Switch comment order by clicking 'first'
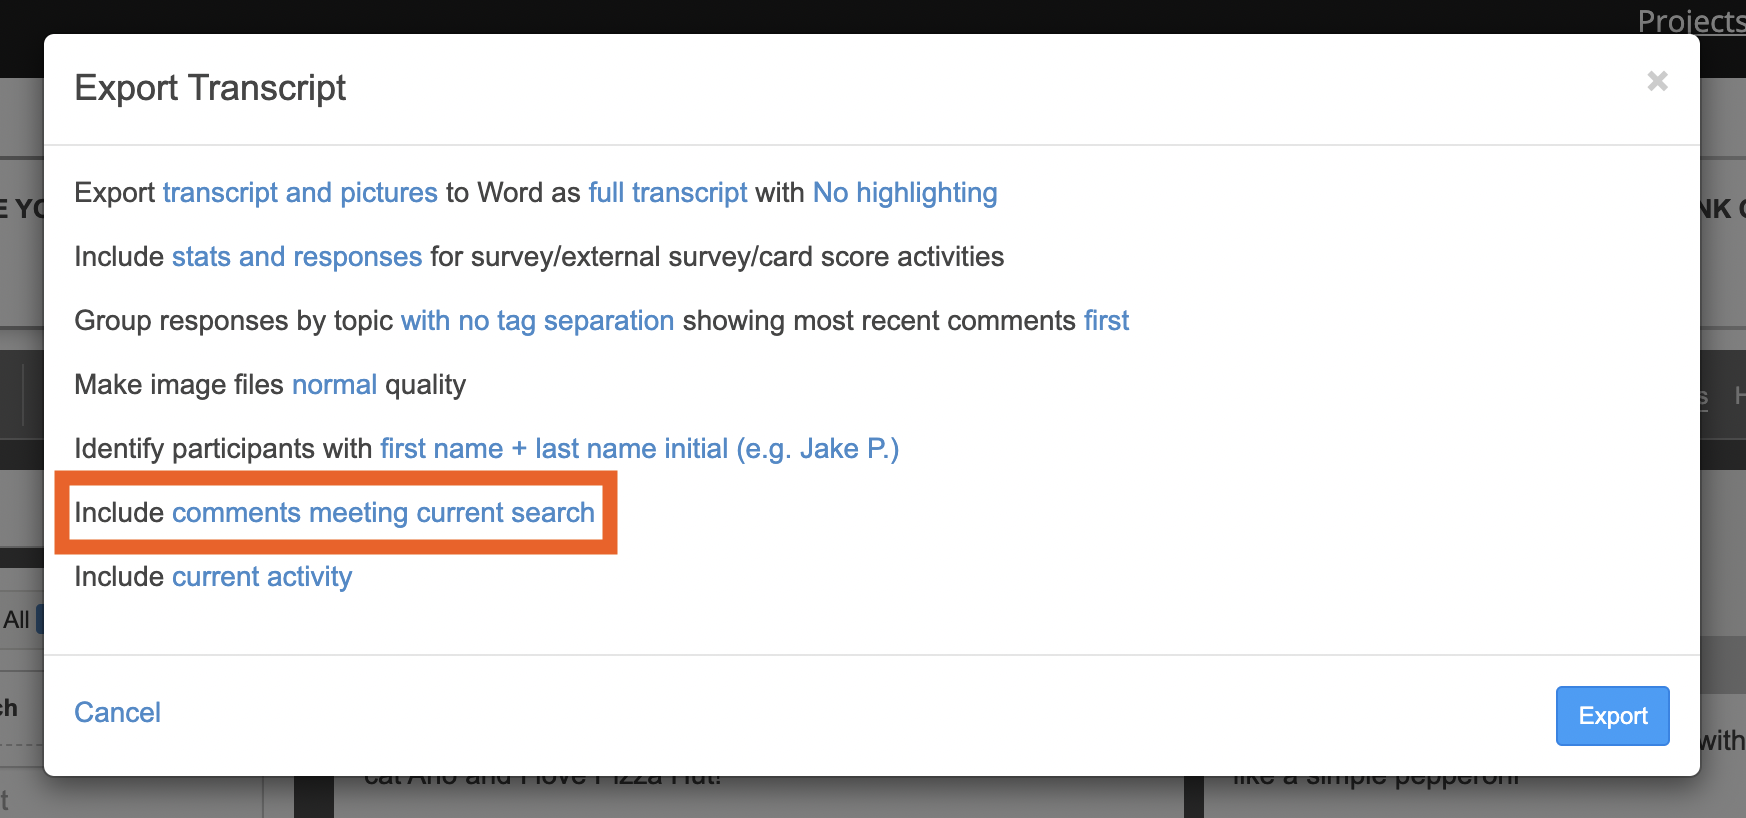The image size is (1746, 818). (x=1106, y=321)
